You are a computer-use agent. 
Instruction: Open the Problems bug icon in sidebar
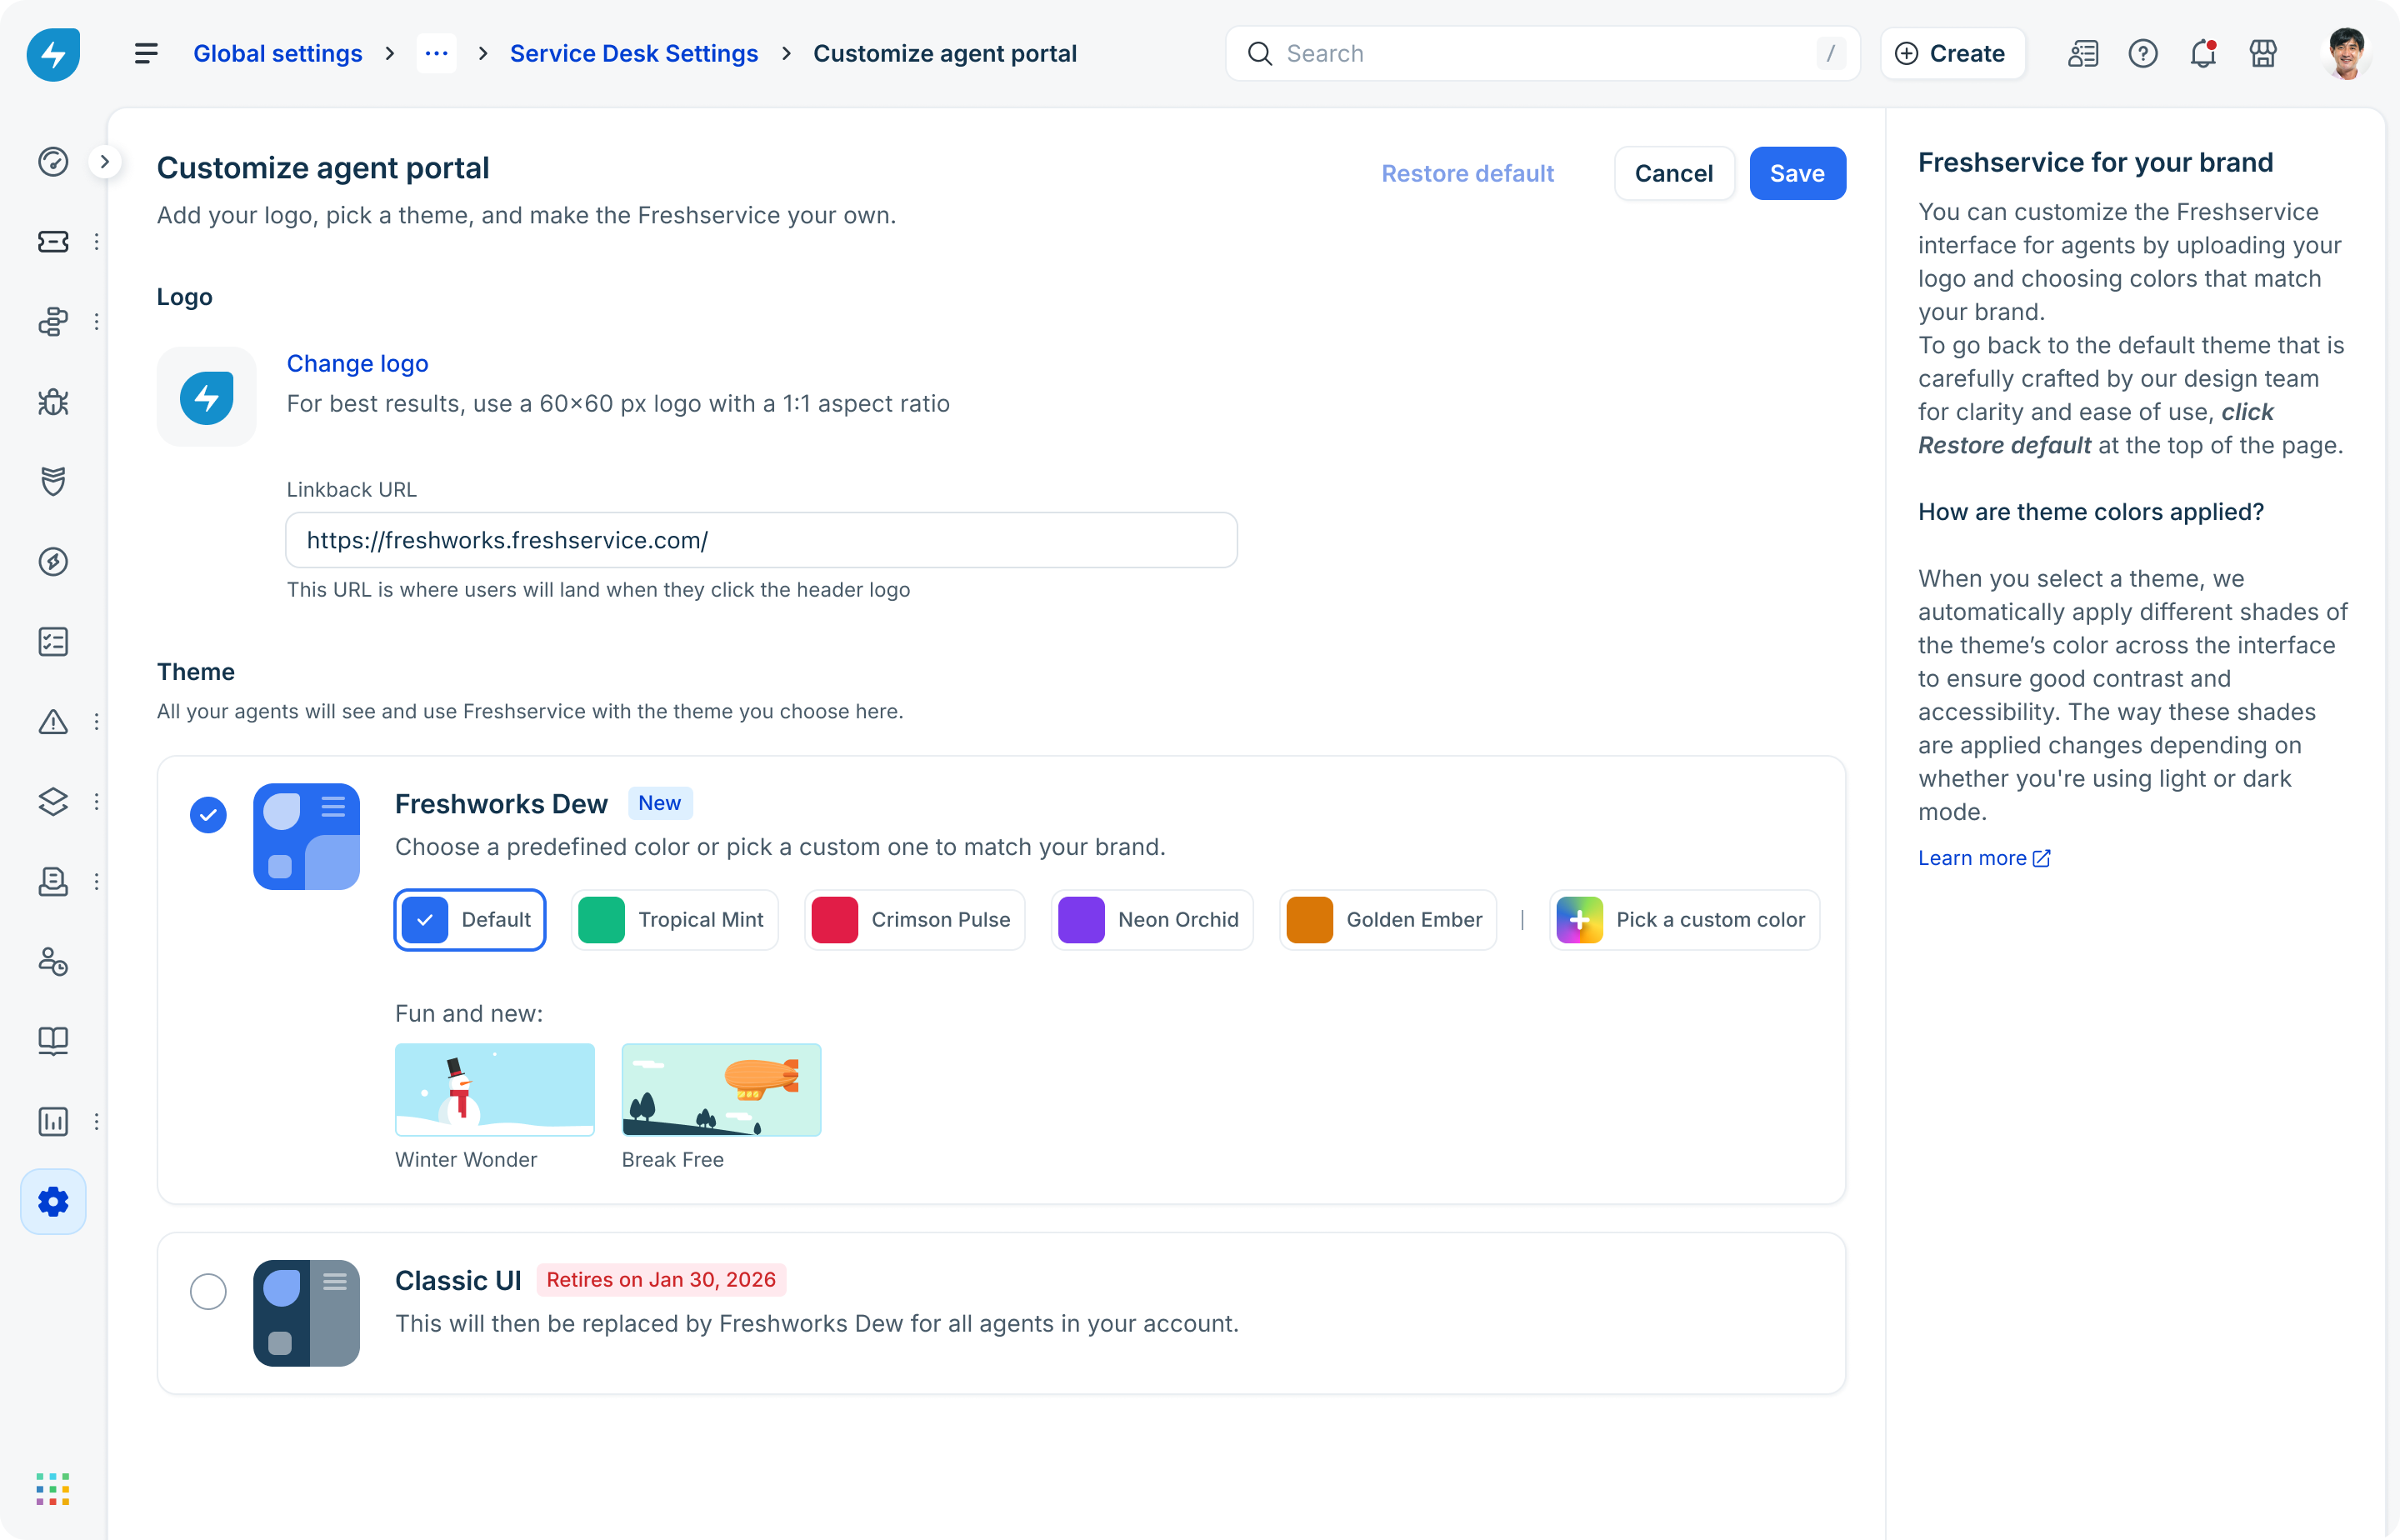tap(53, 402)
